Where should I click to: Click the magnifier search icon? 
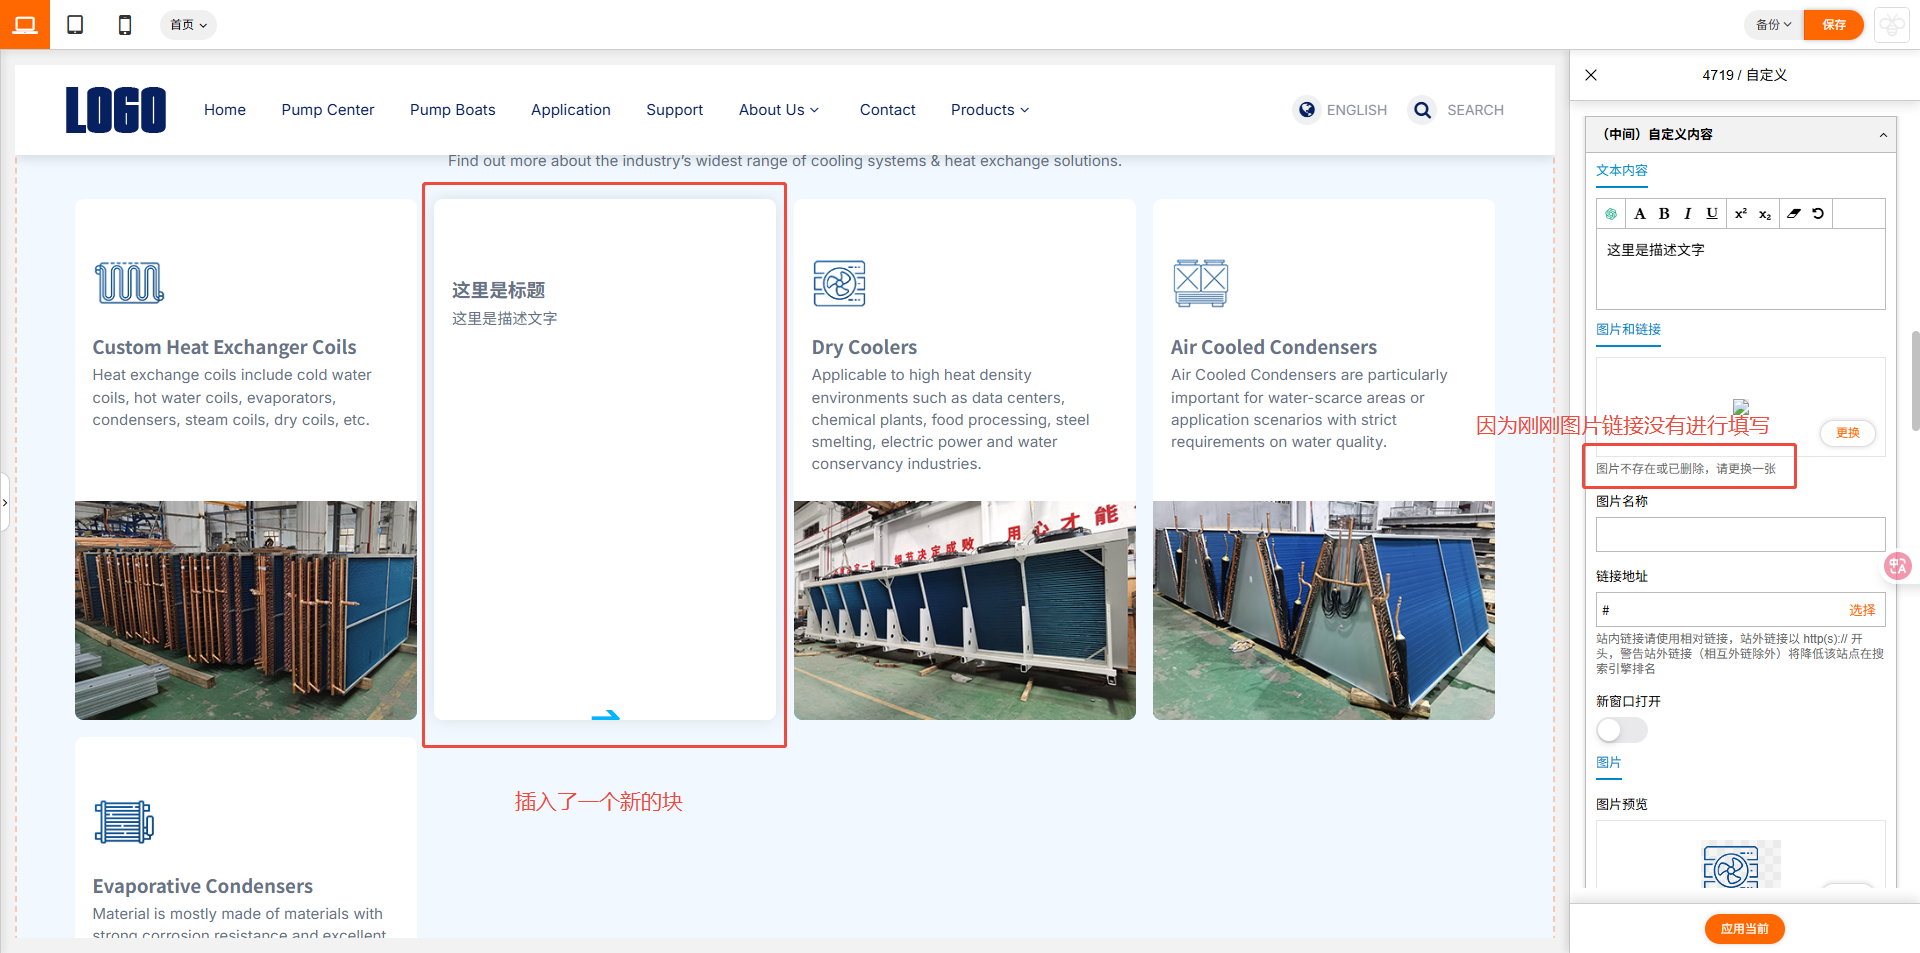(1422, 110)
